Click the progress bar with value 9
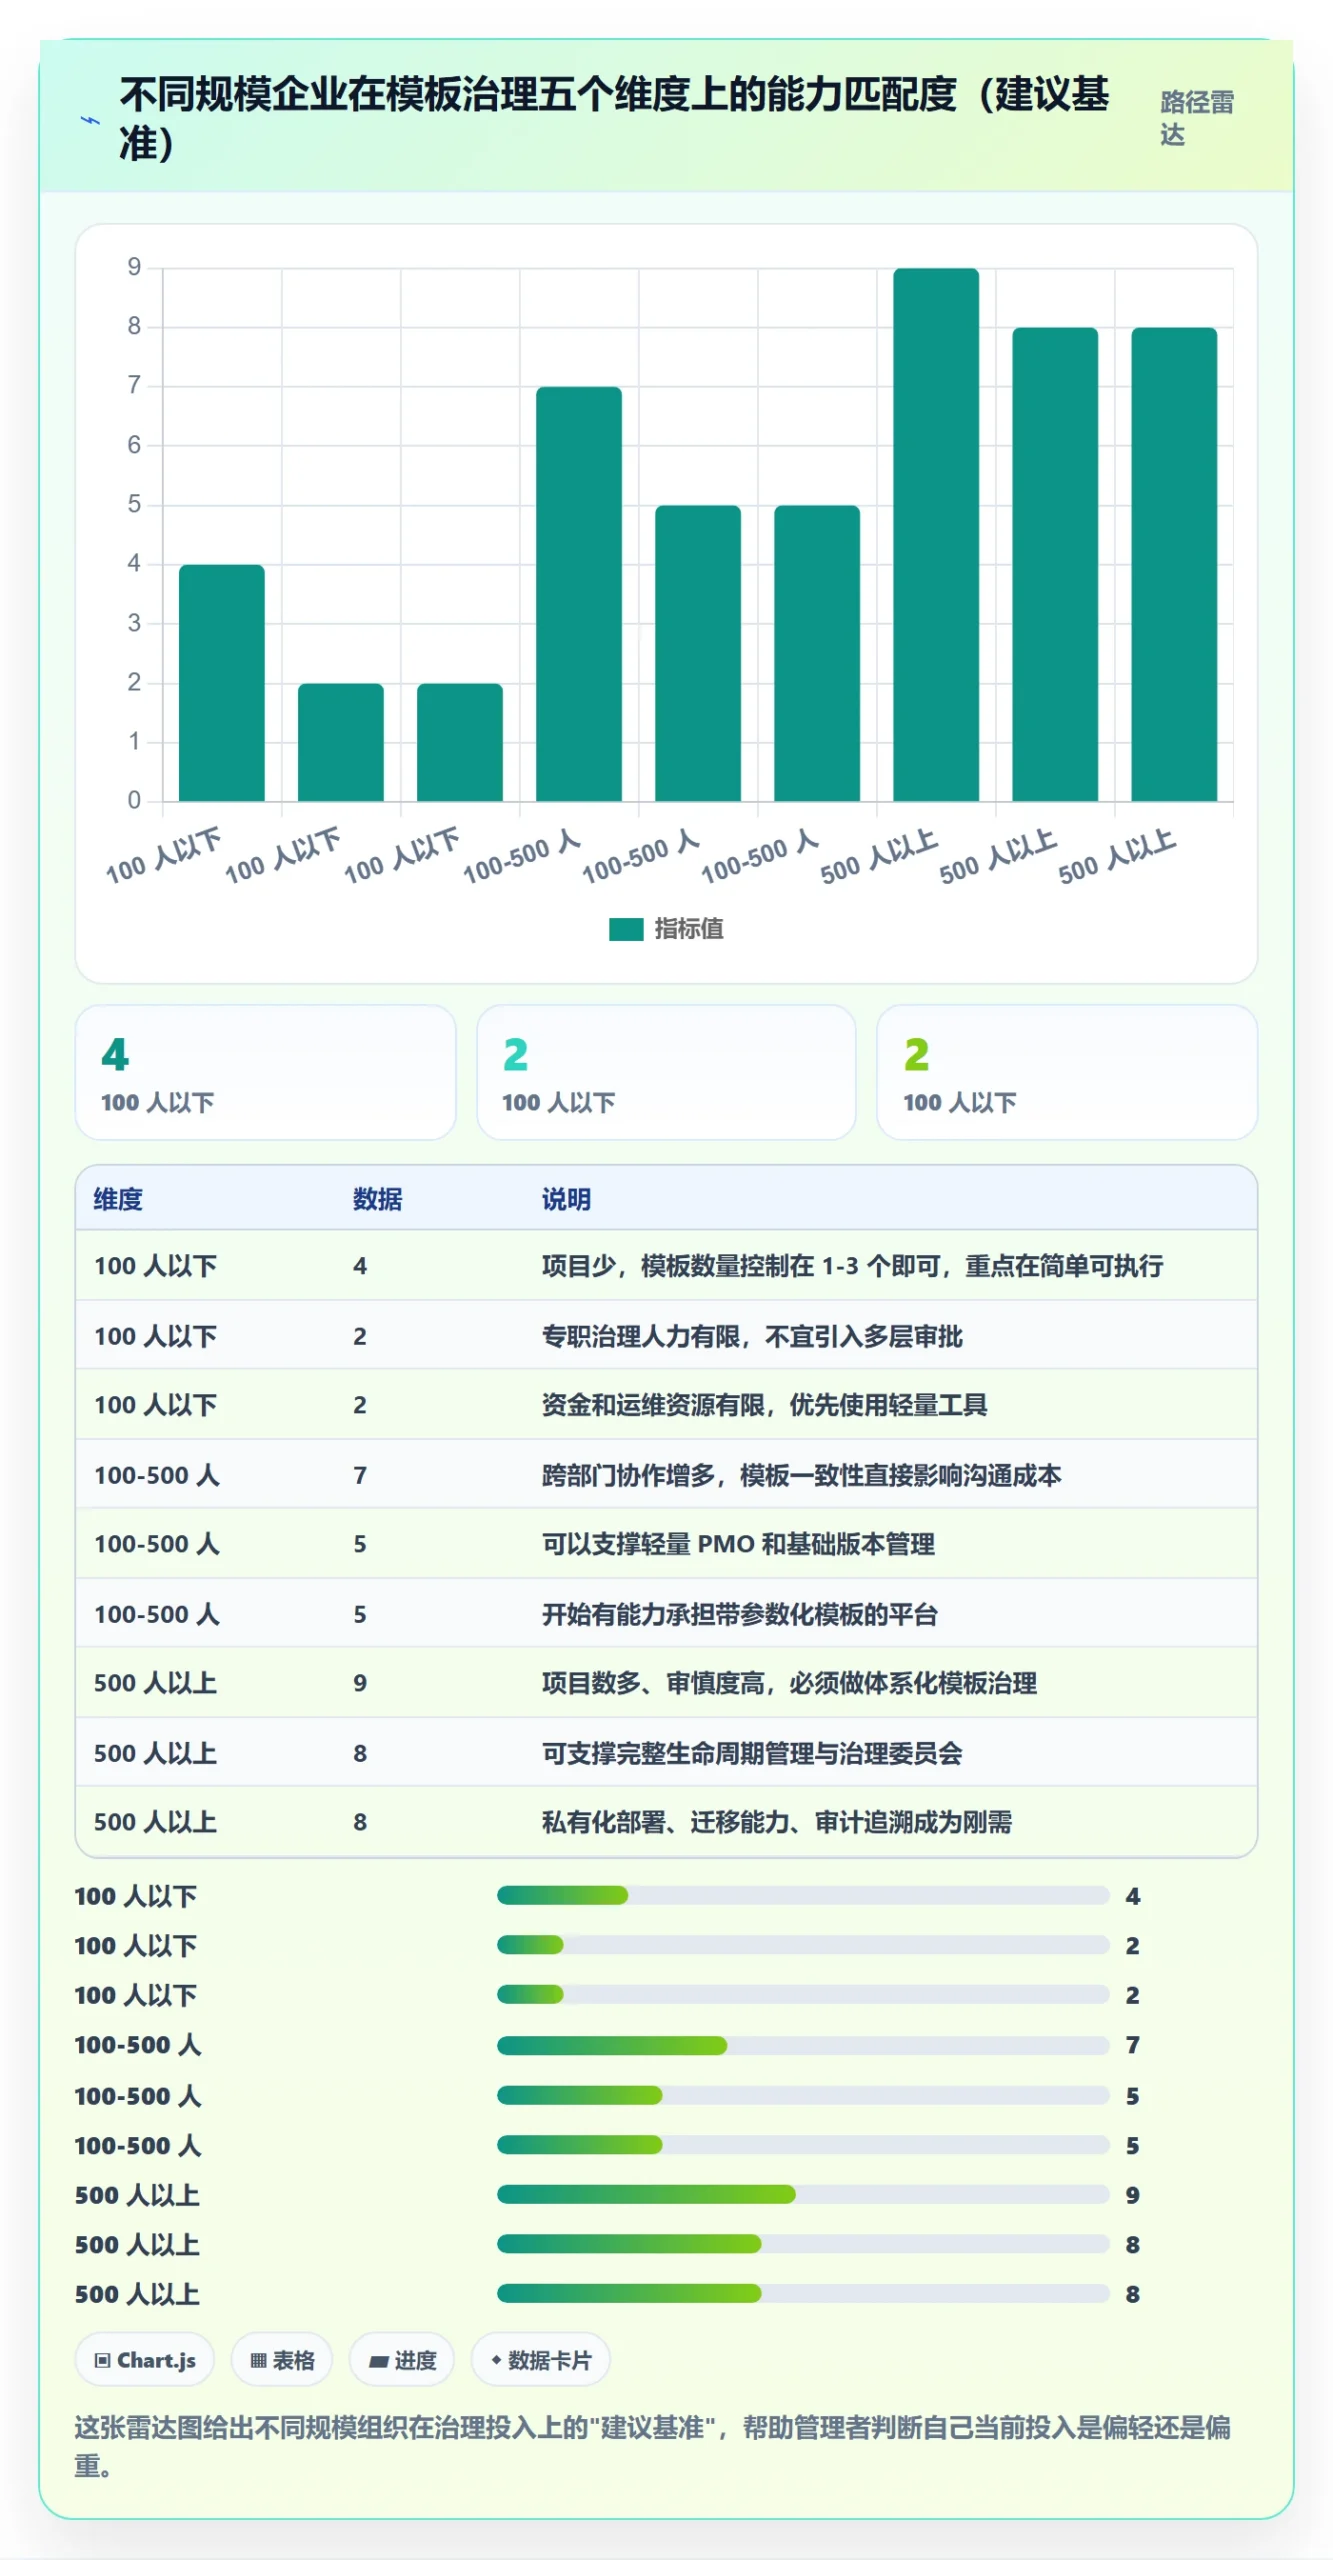The width and height of the screenshot is (1333, 2560). [x=803, y=2194]
